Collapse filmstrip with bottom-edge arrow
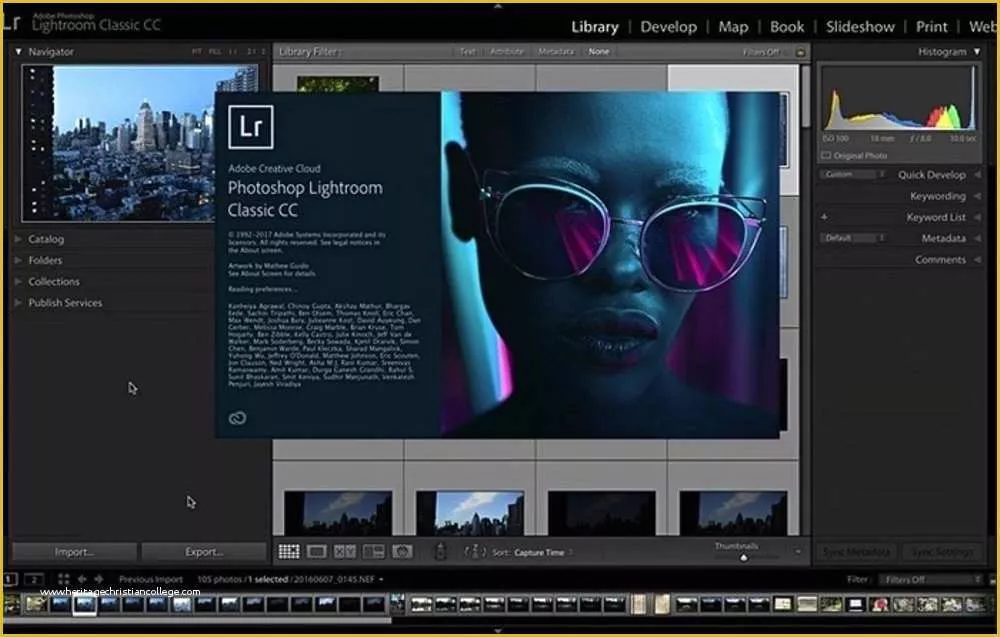Screen dimensions: 1000x637 [x=498, y=631]
